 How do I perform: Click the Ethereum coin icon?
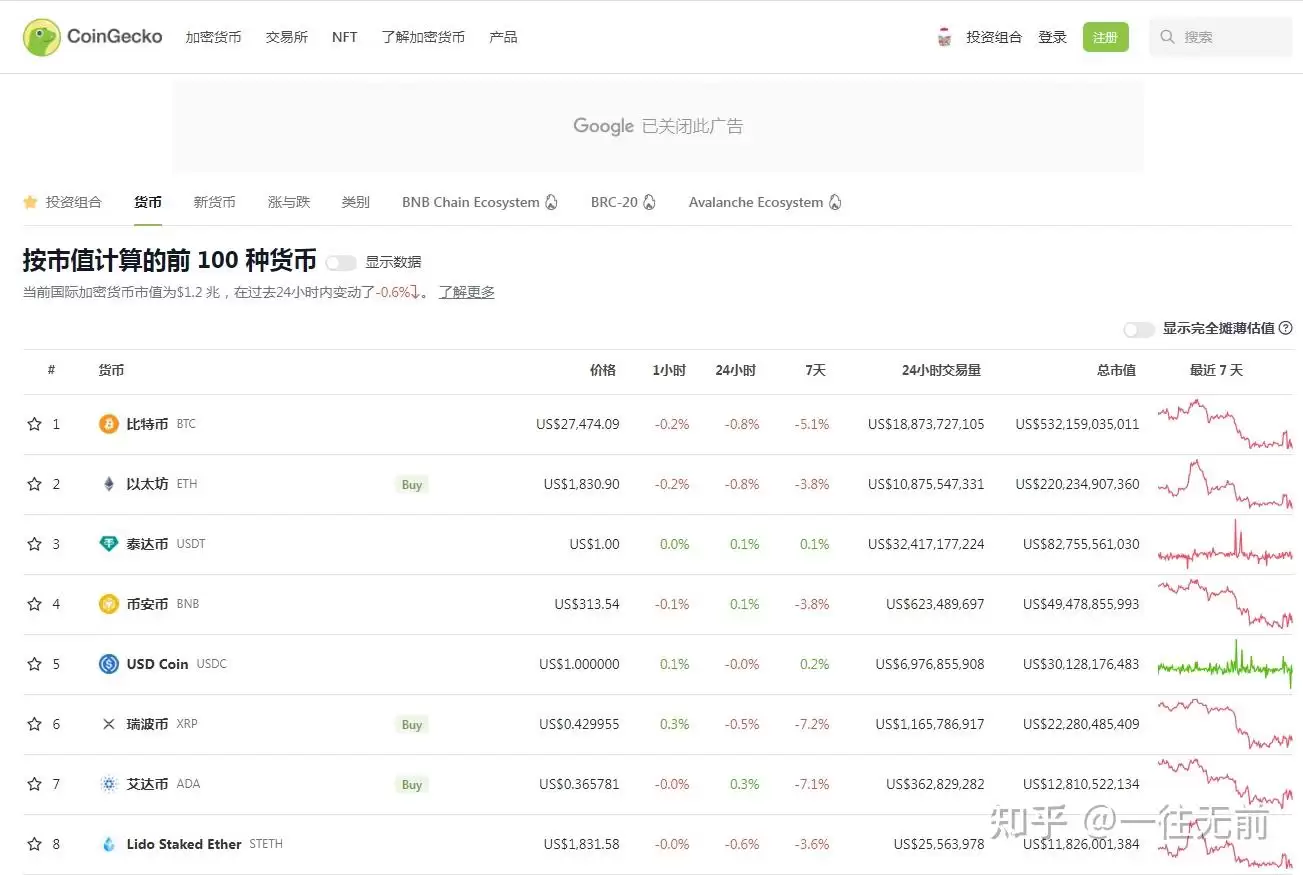[108, 483]
